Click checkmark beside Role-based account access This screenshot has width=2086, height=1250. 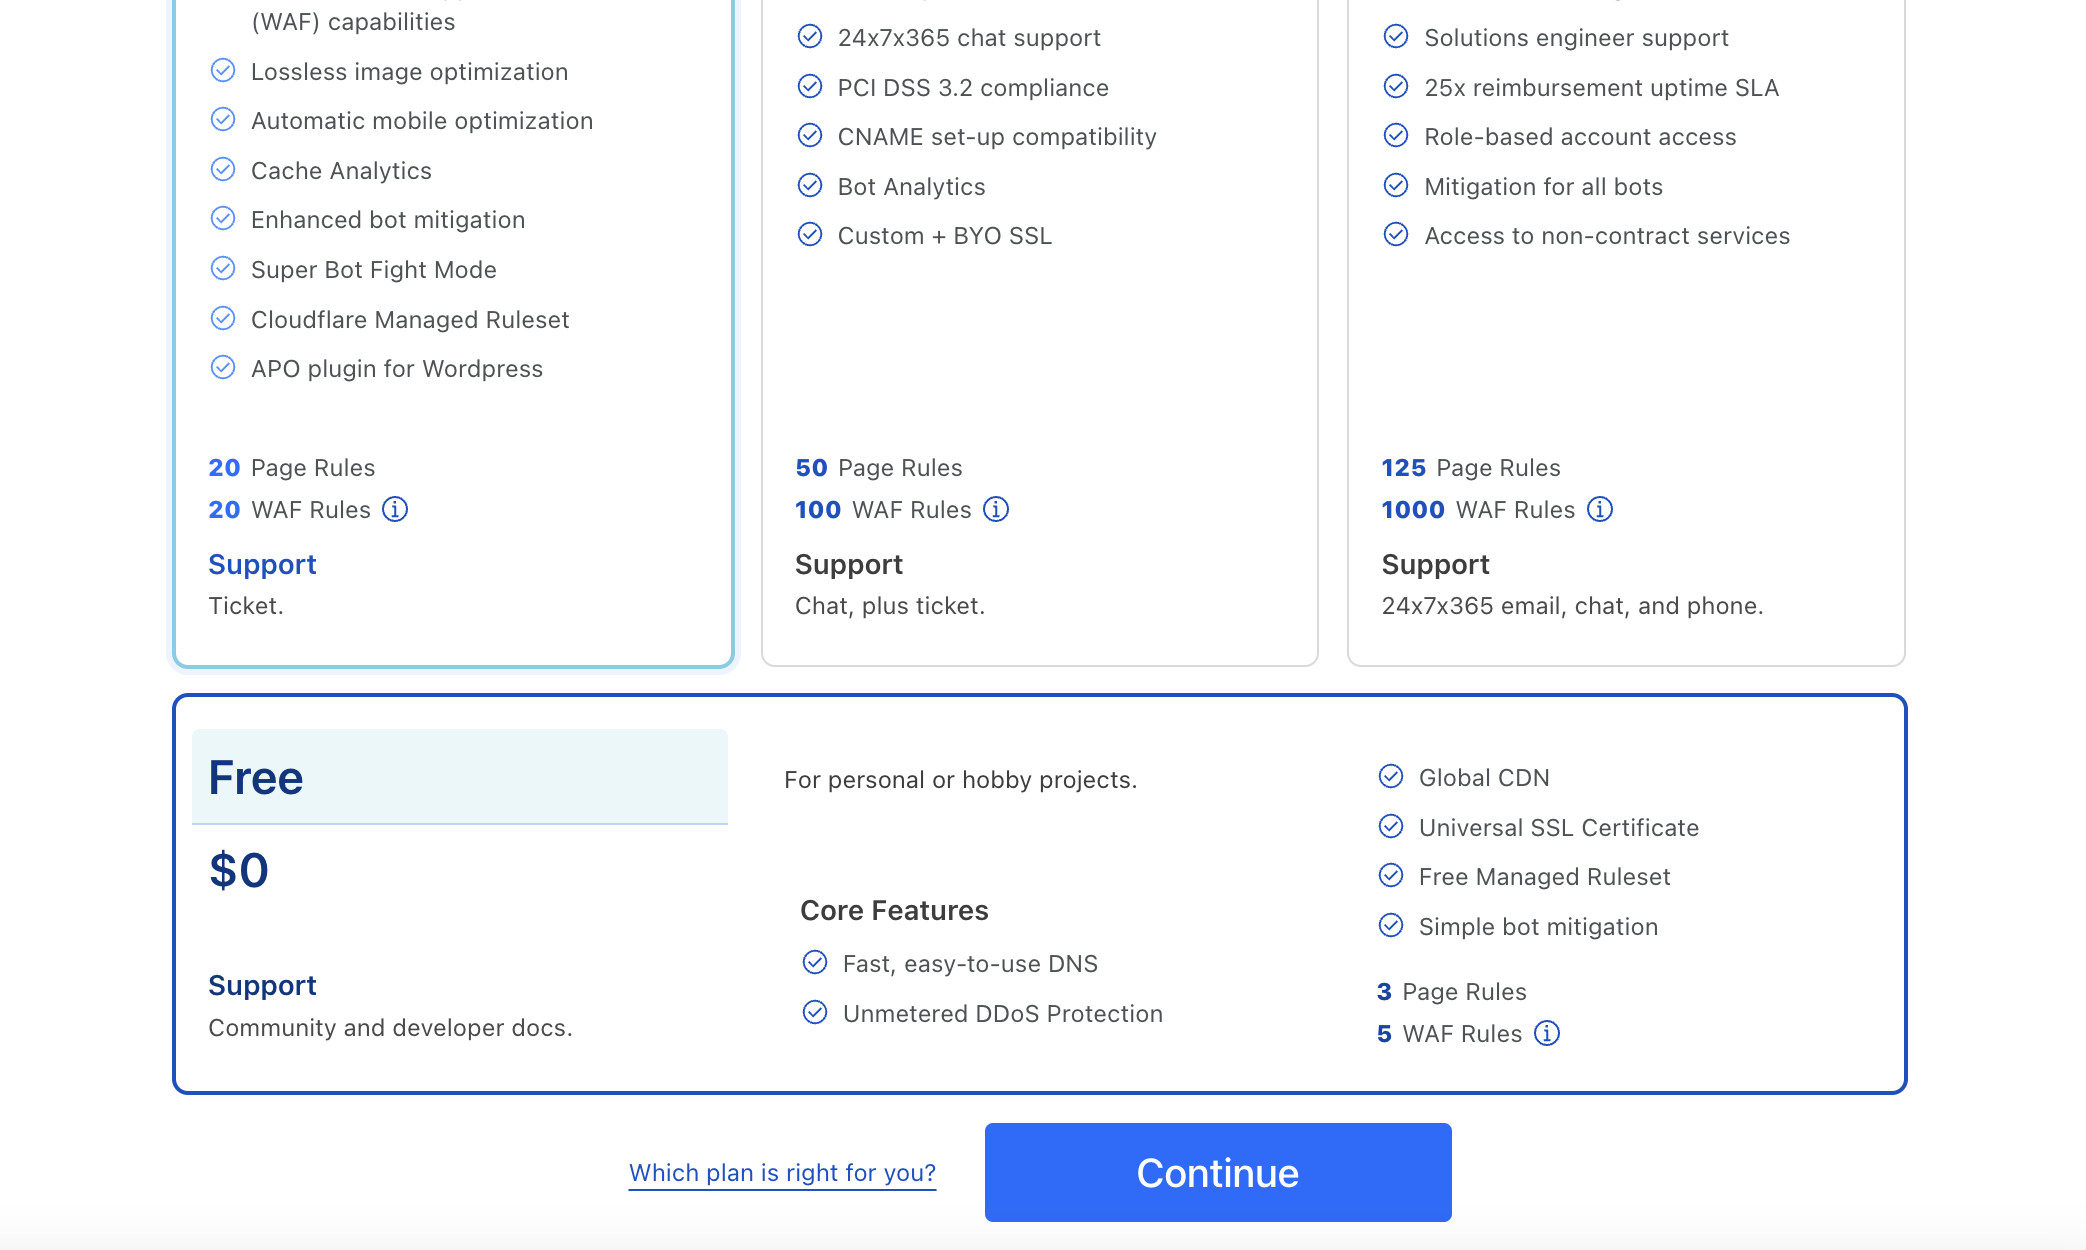(1396, 136)
